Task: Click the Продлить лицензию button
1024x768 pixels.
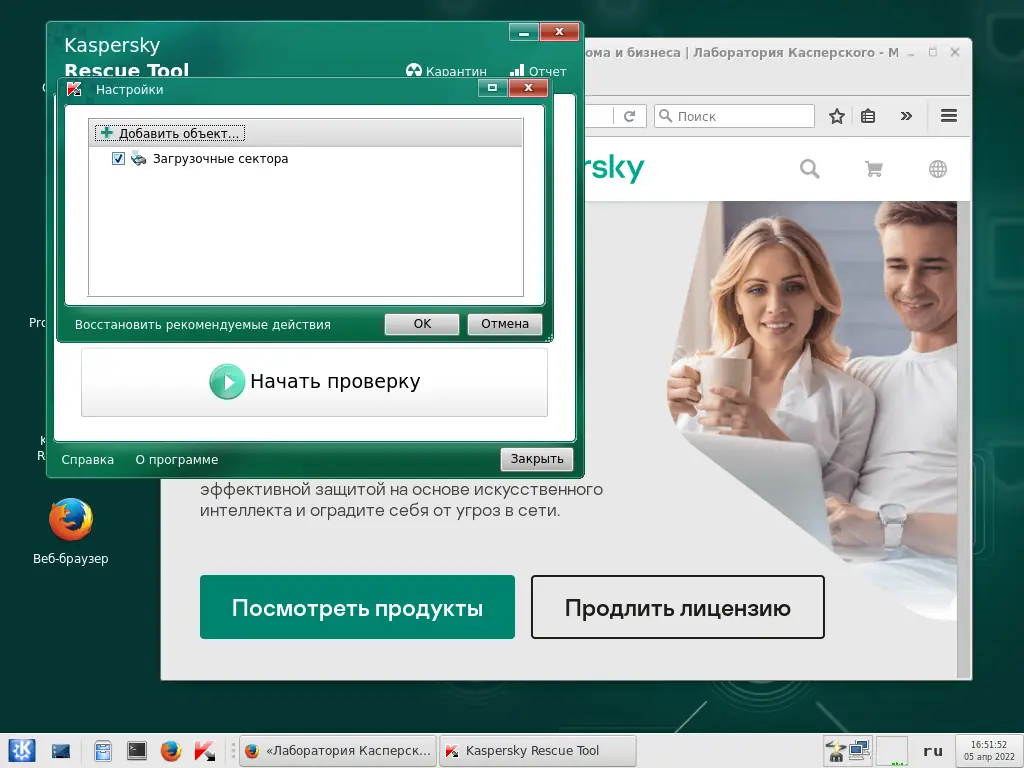Action: coord(677,607)
